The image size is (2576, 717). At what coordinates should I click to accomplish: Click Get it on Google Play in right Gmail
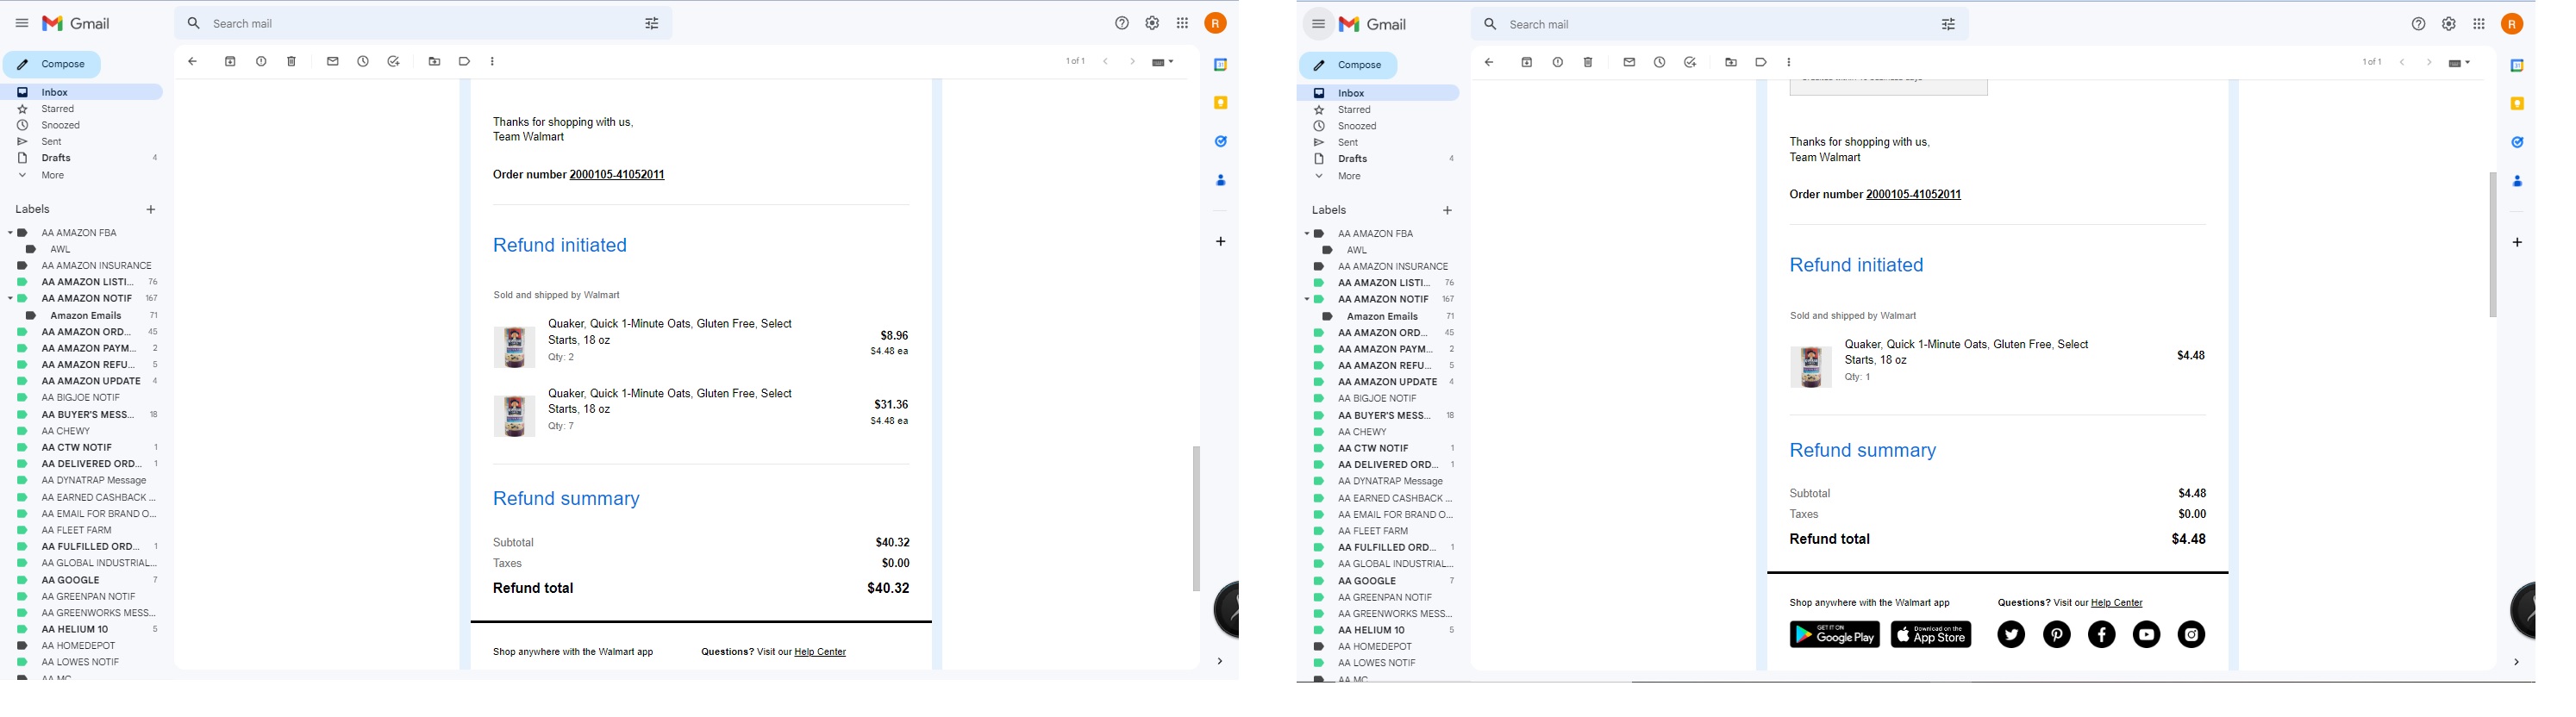click(1835, 635)
